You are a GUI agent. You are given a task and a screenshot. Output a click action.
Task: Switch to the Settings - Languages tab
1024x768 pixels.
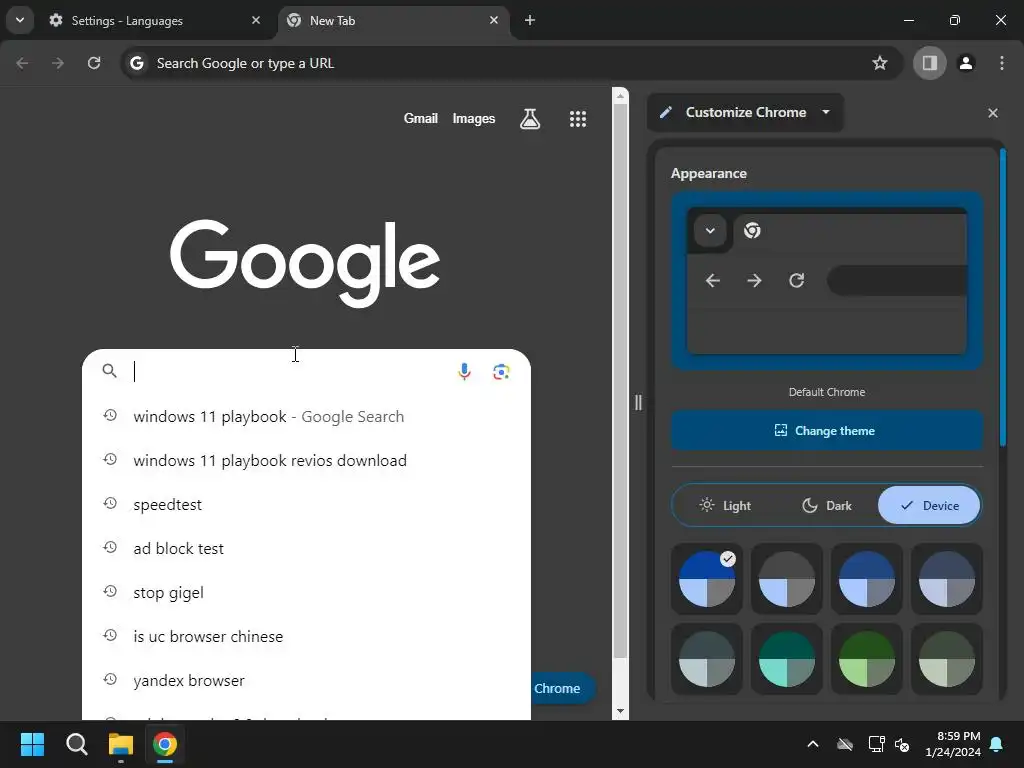click(155, 20)
